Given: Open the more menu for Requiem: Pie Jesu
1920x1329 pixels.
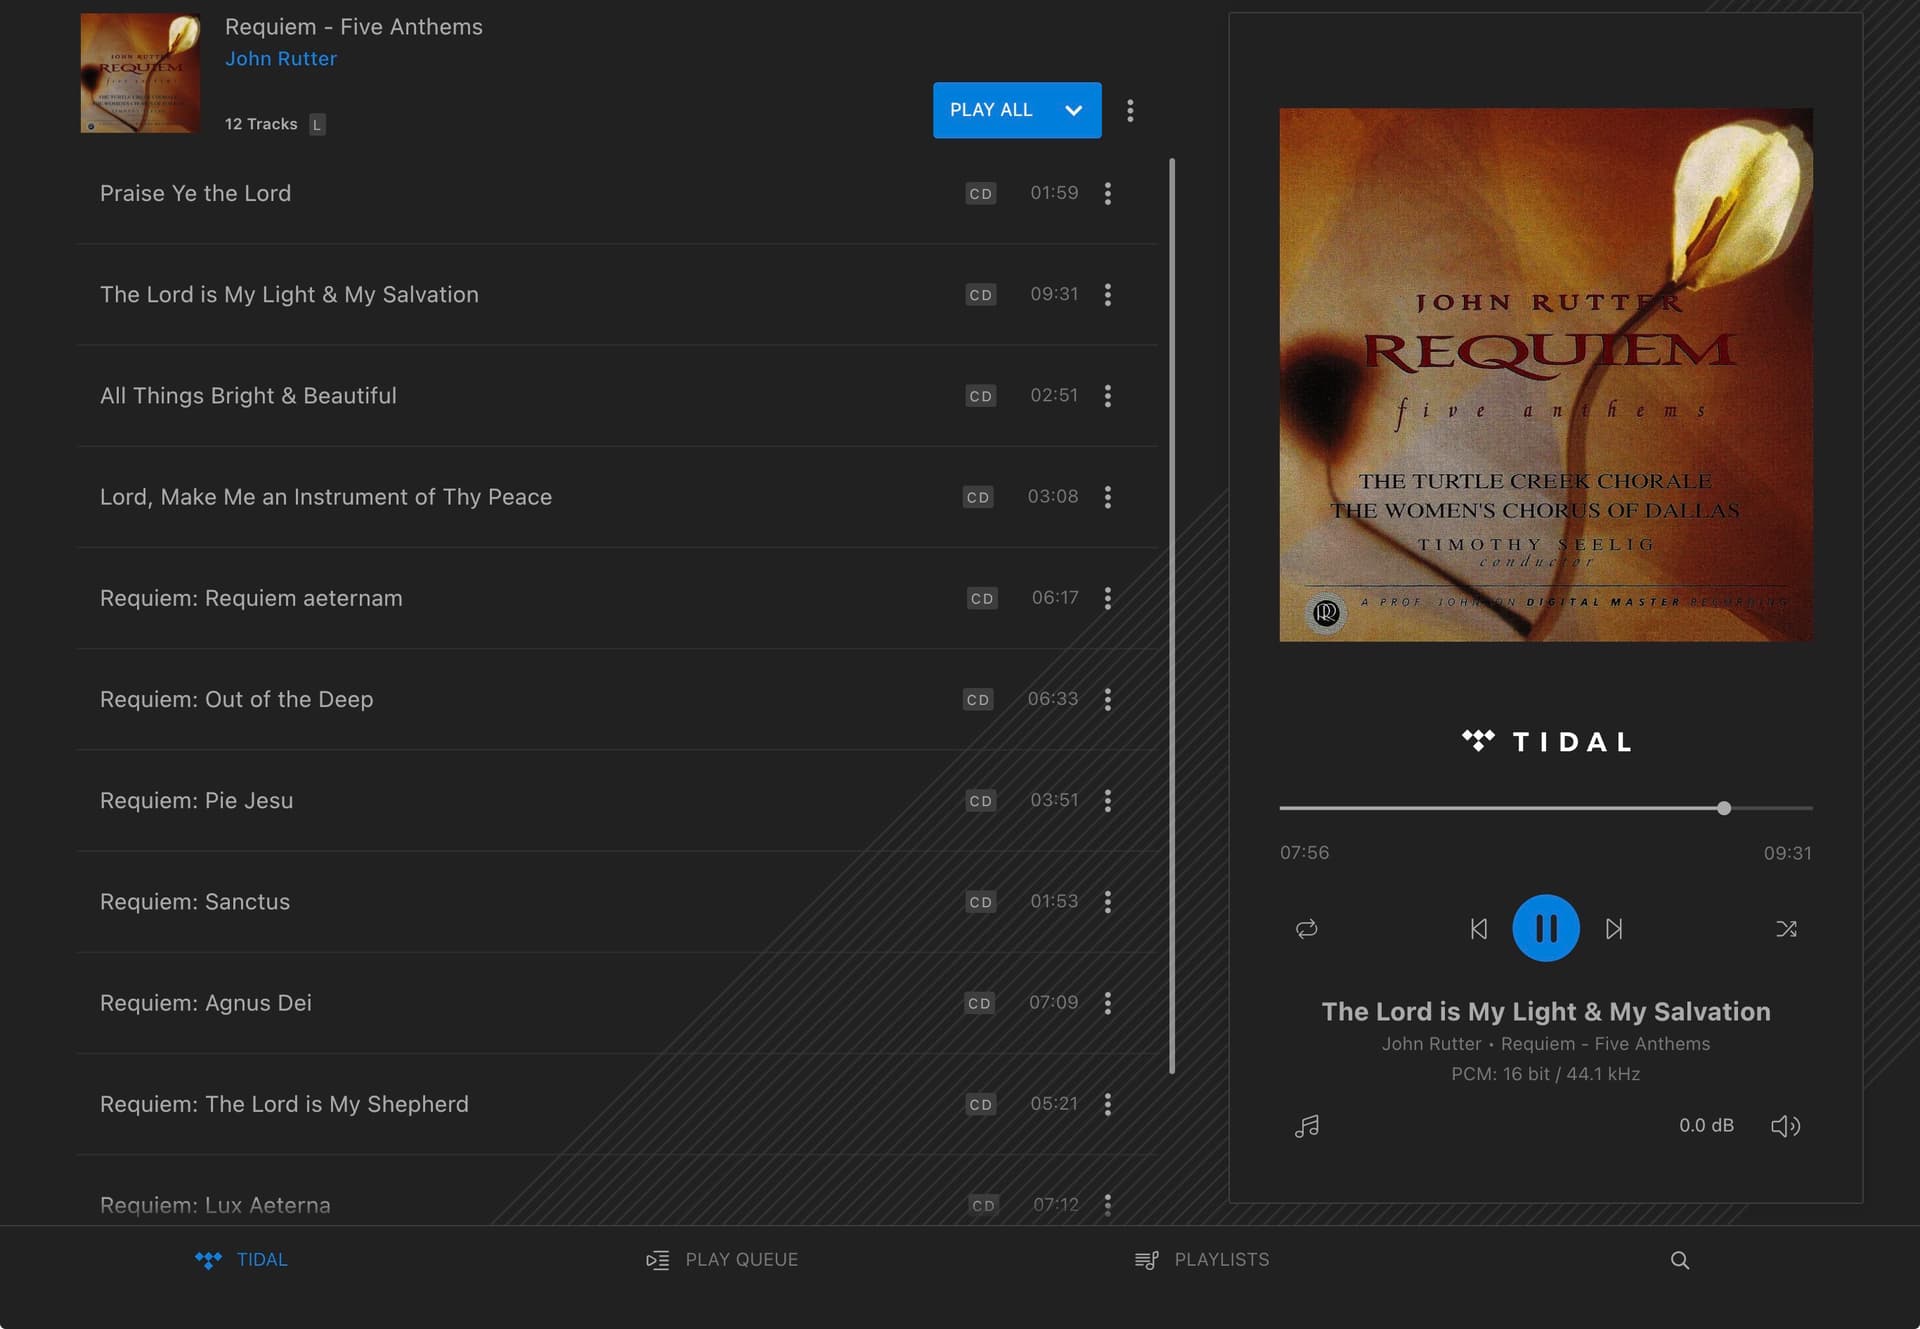Looking at the screenshot, I should click(x=1107, y=800).
